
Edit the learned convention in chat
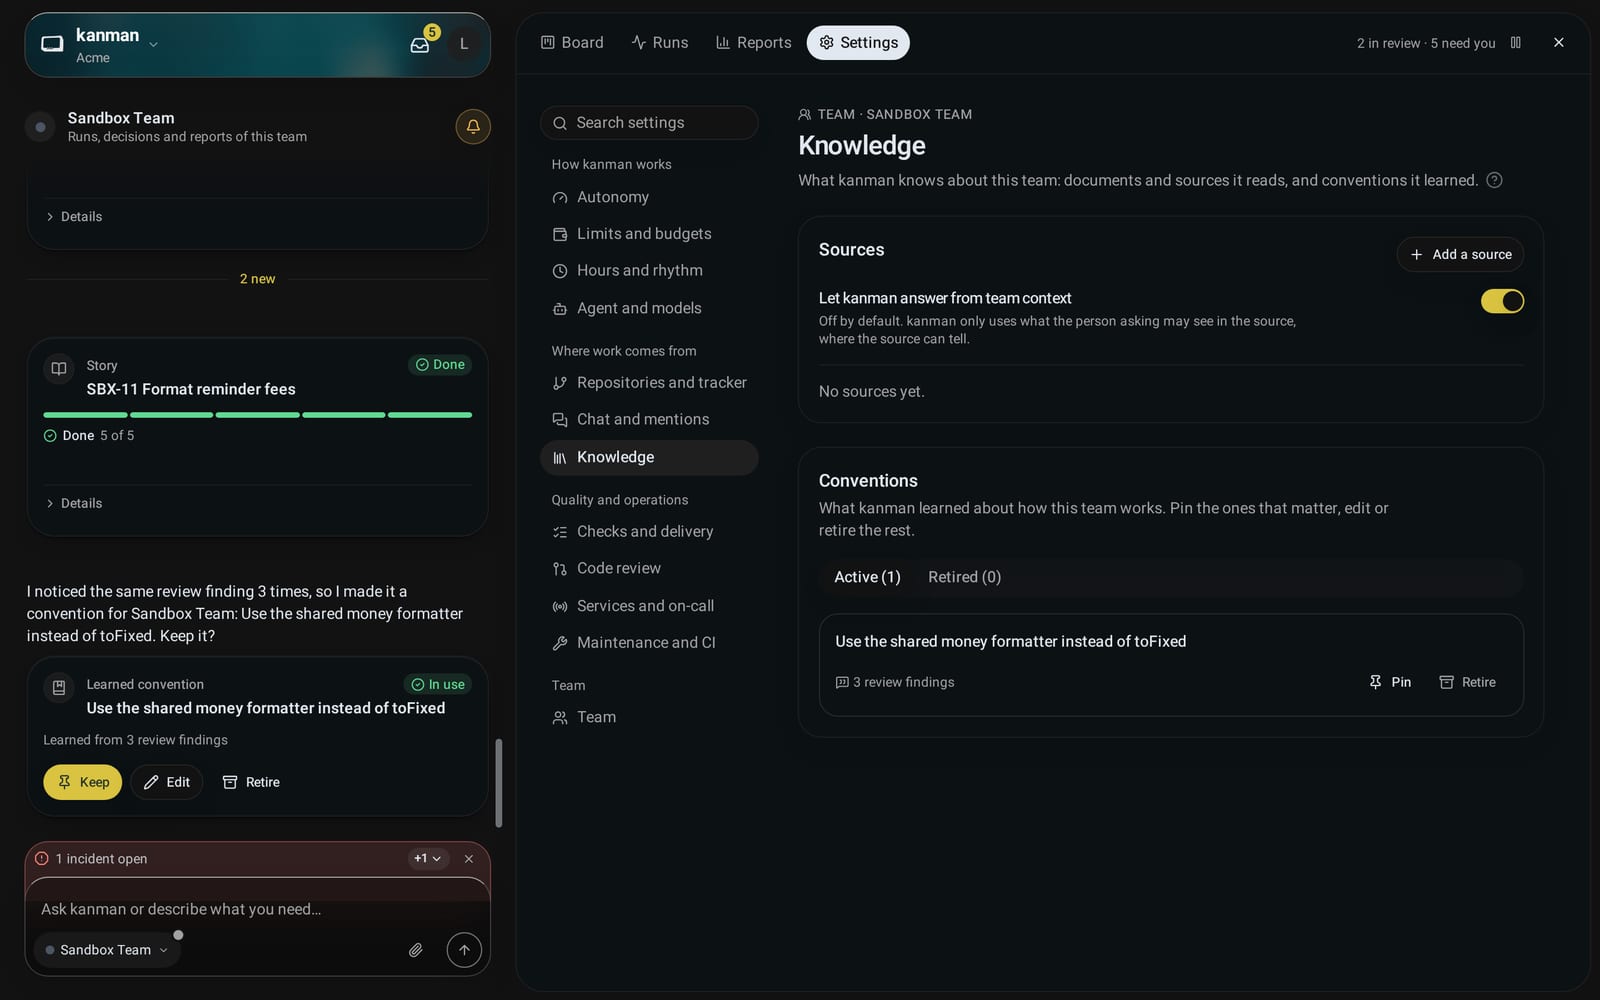[167, 782]
